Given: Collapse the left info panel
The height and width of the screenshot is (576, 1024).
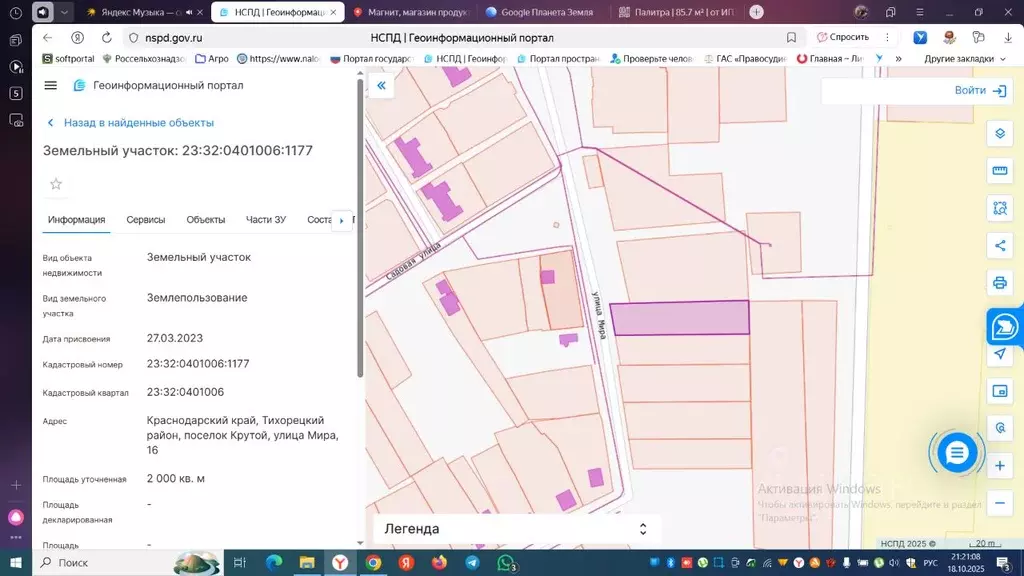Looking at the screenshot, I should pyautogui.click(x=381, y=86).
